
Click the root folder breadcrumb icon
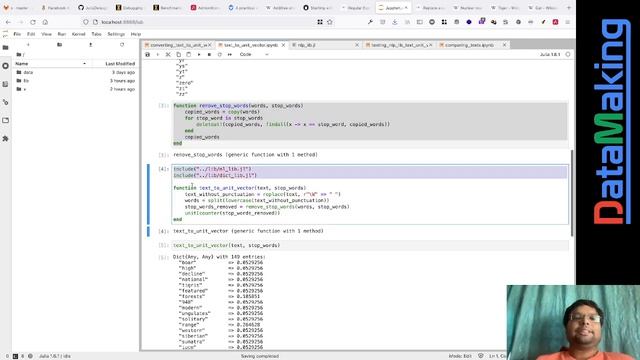pyautogui.click(x=19, y=54)
